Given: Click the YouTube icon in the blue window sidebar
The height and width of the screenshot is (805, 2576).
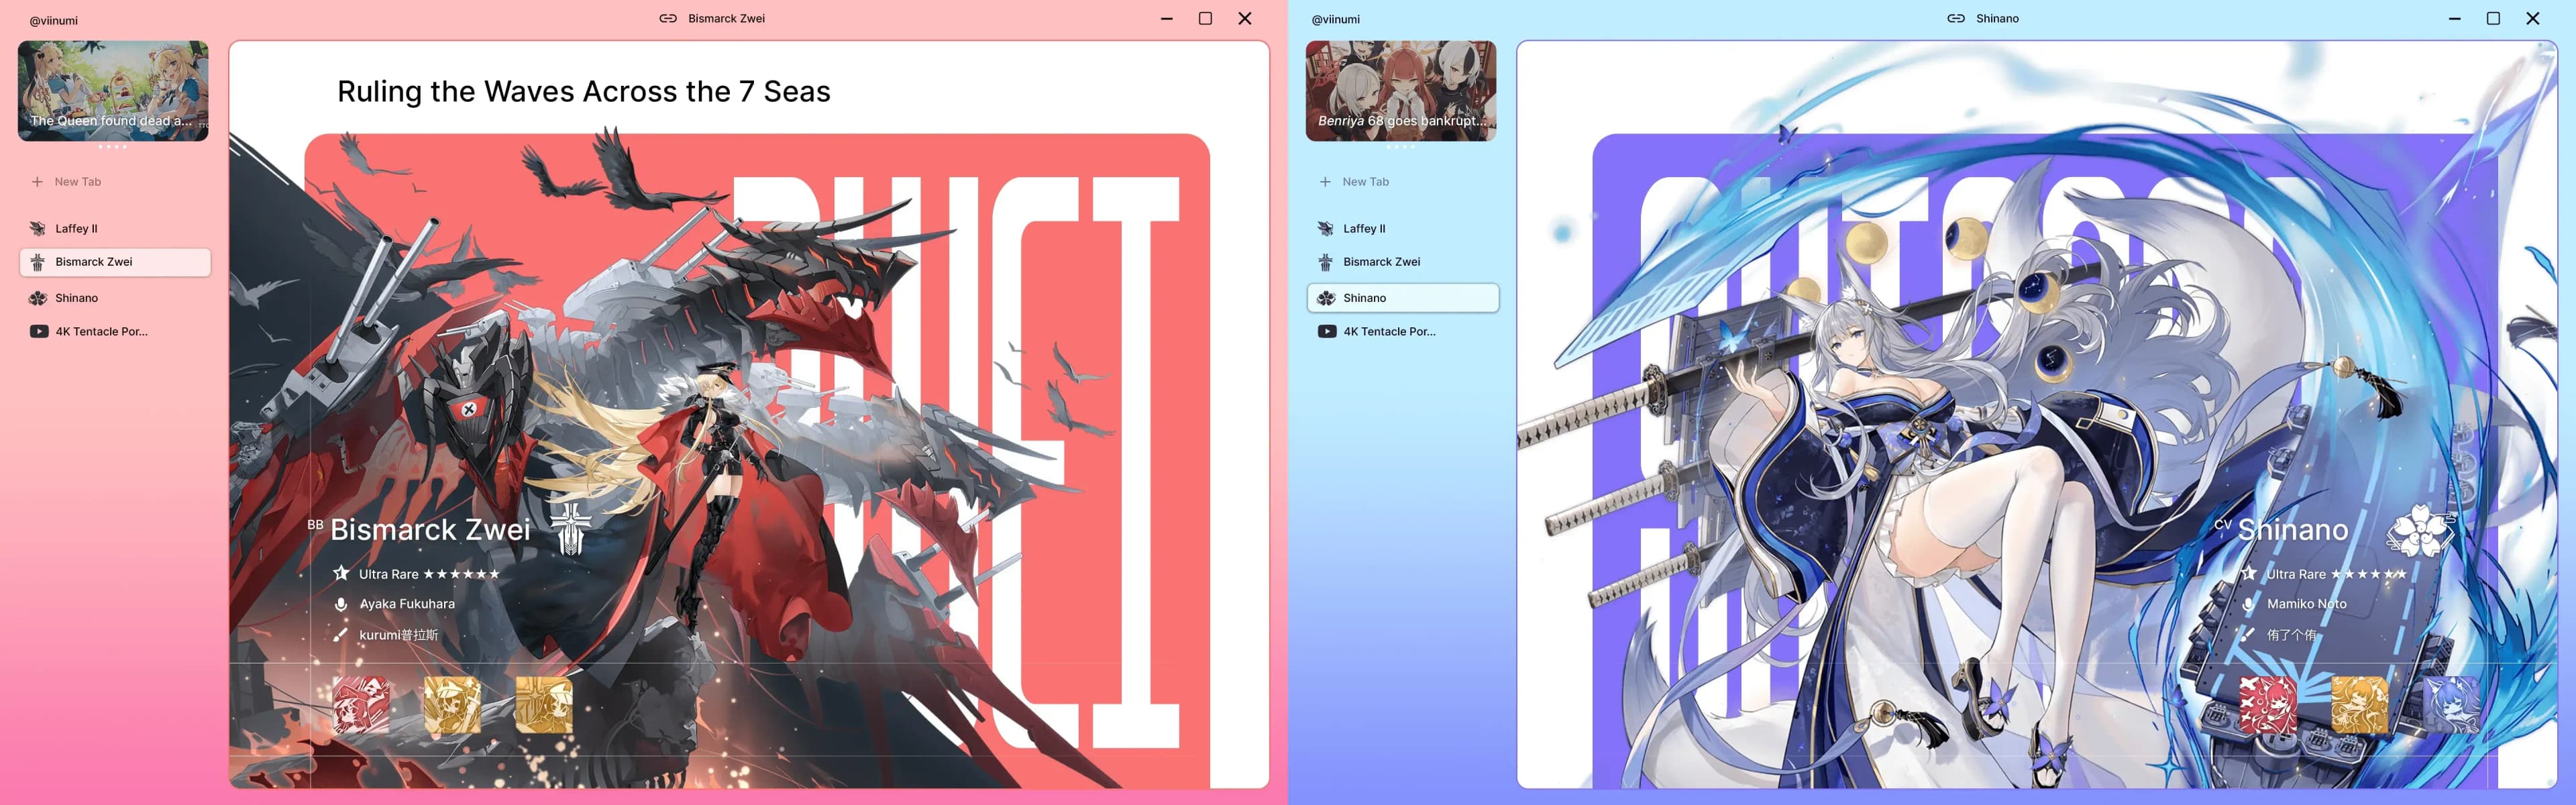Looking at the screenshot, I should click(1327, 332).
